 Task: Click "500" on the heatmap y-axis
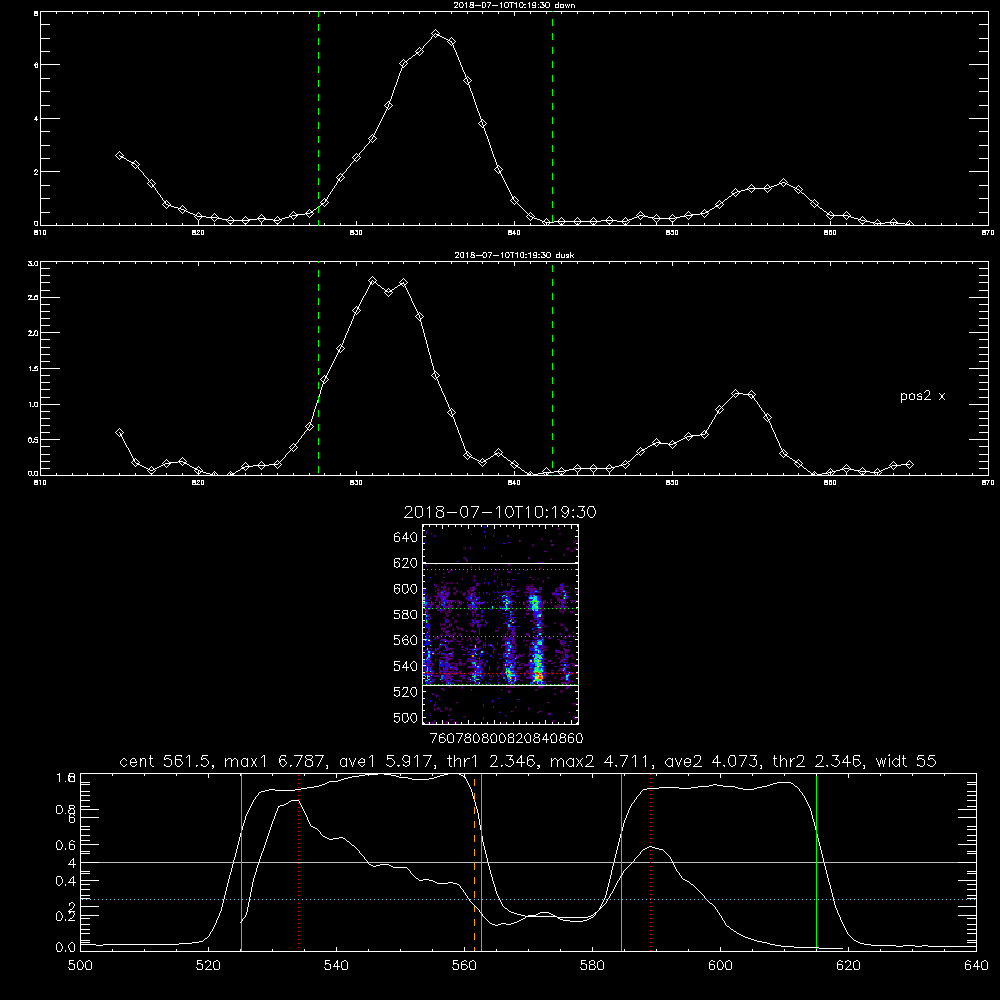(406, 717)
